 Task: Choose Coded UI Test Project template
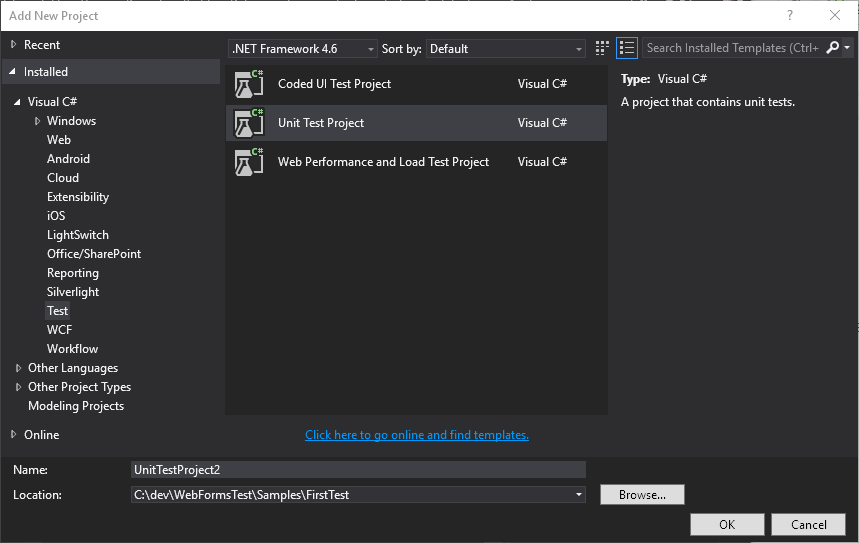click(416, 84)
